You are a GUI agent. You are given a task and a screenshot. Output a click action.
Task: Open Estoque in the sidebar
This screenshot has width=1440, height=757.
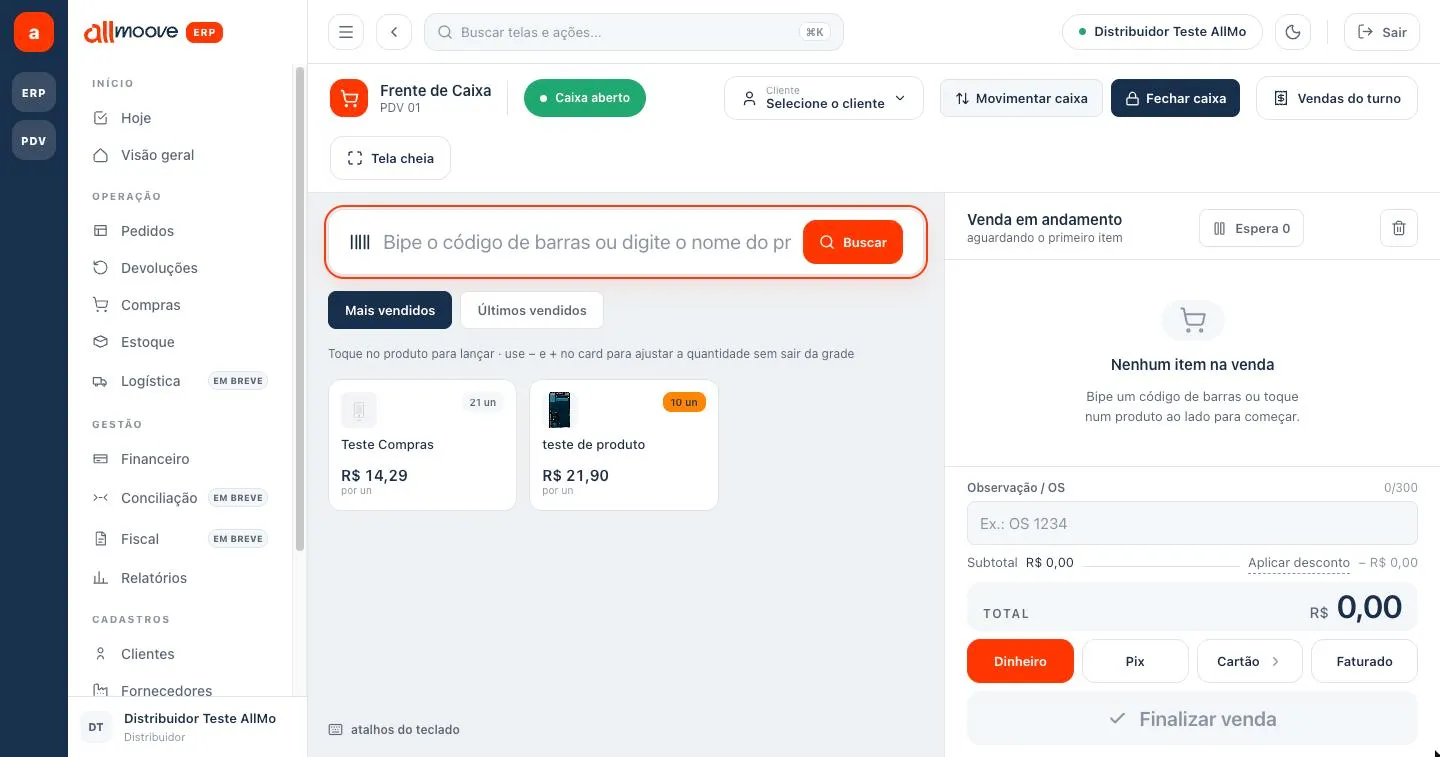tap(180, 342)
